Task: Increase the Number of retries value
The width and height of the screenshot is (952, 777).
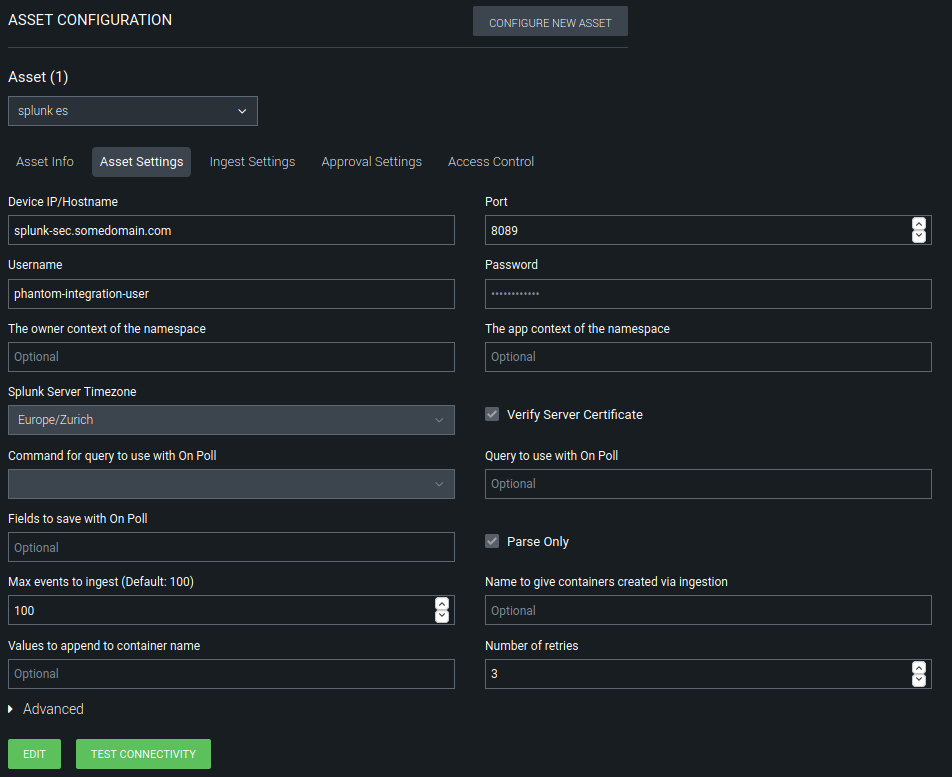Action: click(919, 668)
